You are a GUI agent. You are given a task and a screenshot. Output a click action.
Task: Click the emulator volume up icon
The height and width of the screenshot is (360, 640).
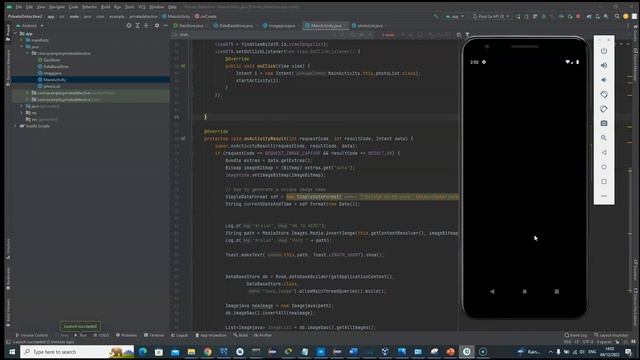tap(604, 65)
